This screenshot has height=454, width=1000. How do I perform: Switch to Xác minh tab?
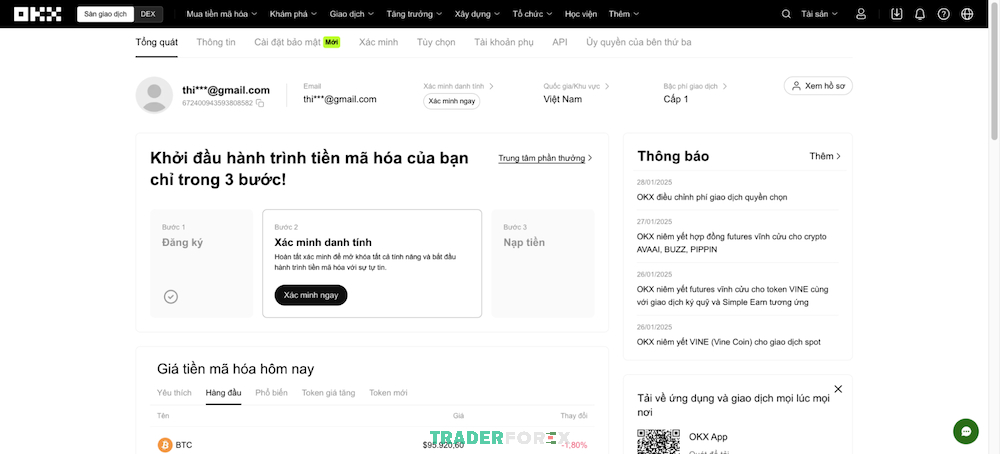[378, 42]
